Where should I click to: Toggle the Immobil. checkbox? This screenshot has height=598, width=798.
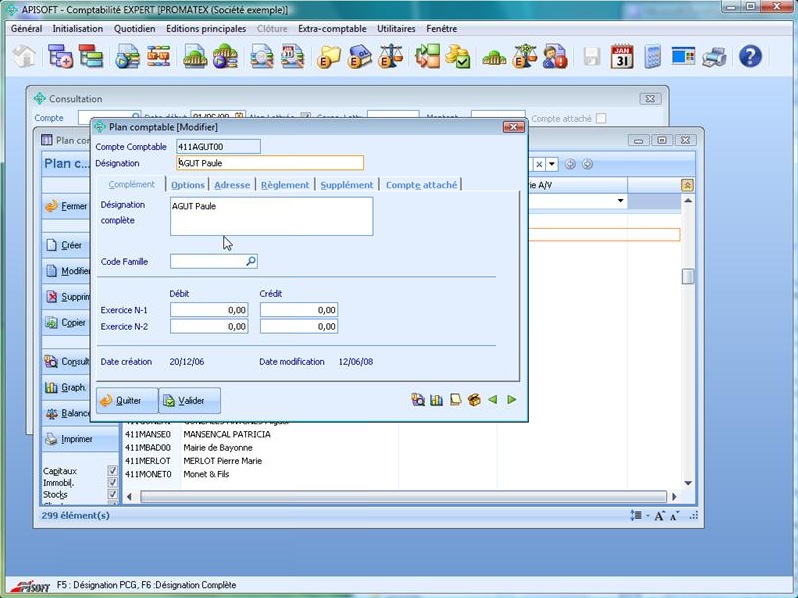point(112,482)
